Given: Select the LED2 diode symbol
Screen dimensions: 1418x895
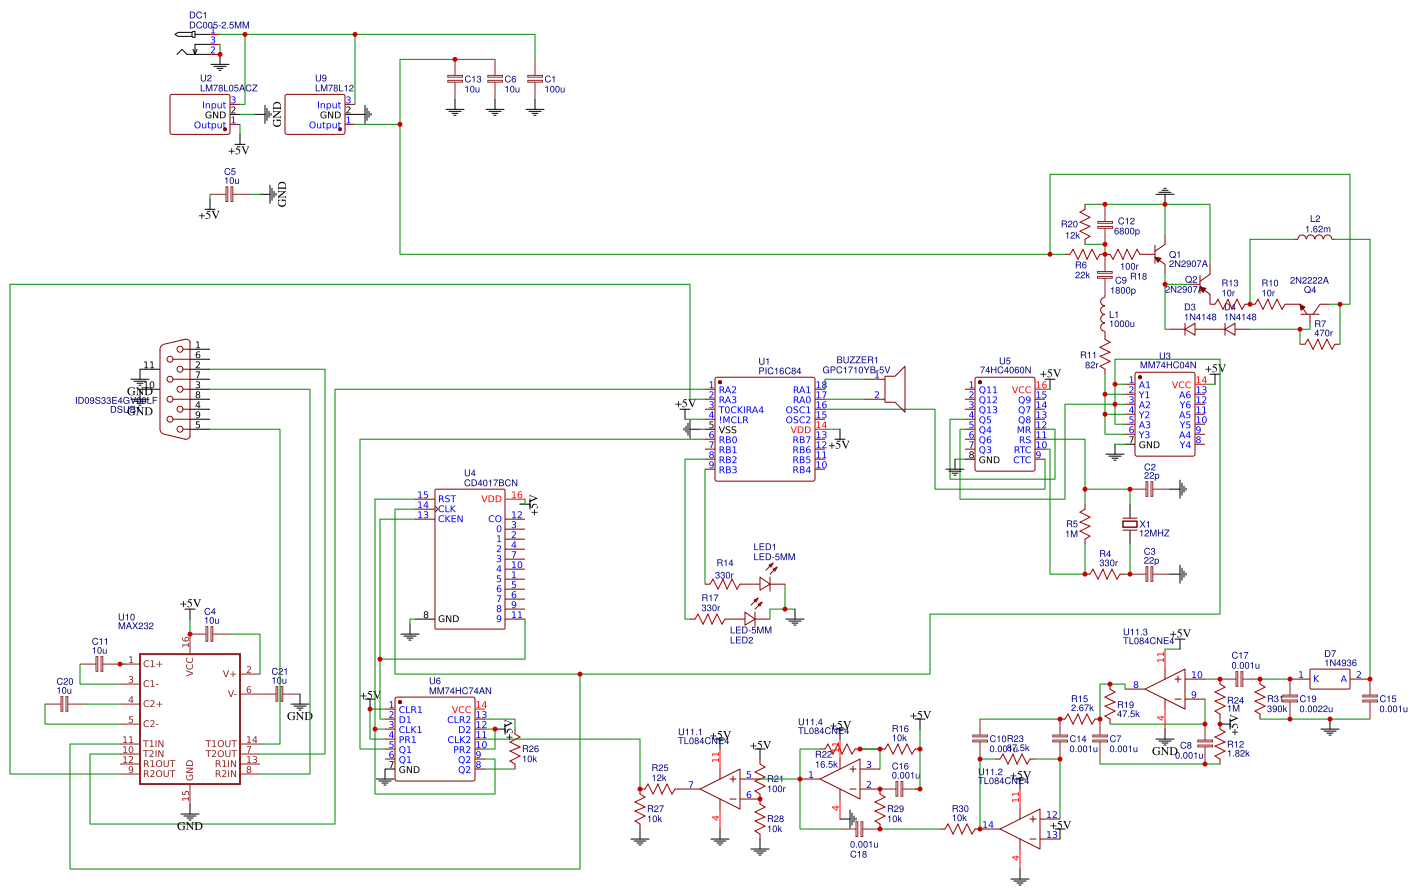Looking at the screenshot, I should point(751,620).
